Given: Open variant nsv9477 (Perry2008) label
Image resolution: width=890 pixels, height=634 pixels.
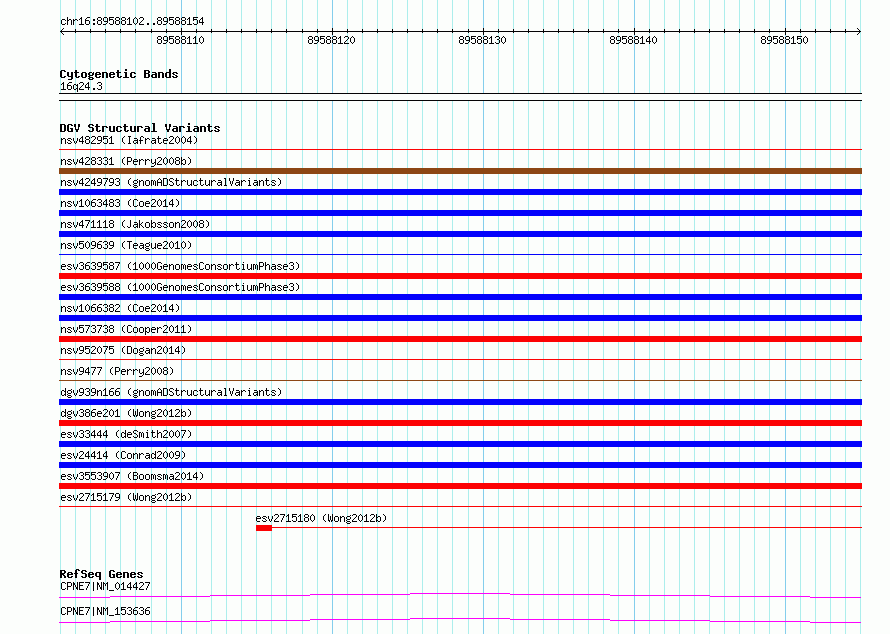Looking at the screenshot, I should 117,371.
